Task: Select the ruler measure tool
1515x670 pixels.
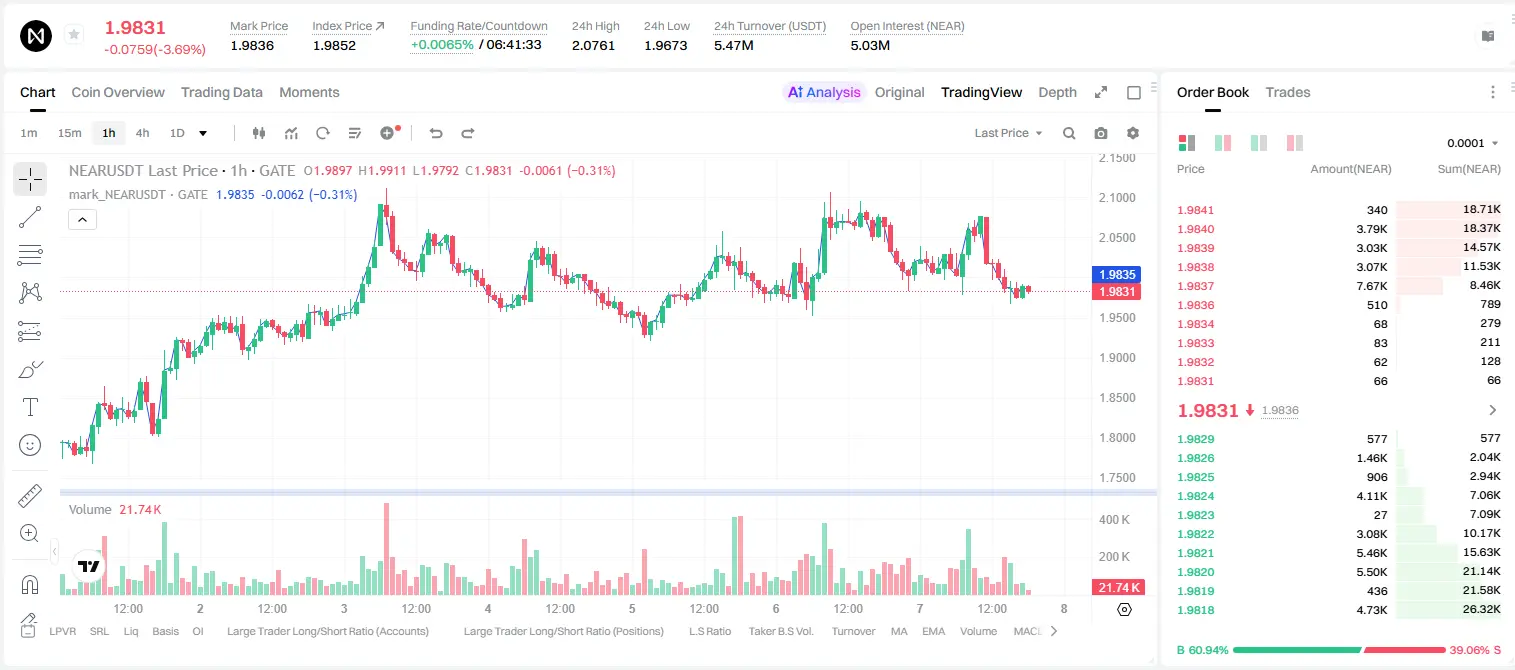Action: 30,496
